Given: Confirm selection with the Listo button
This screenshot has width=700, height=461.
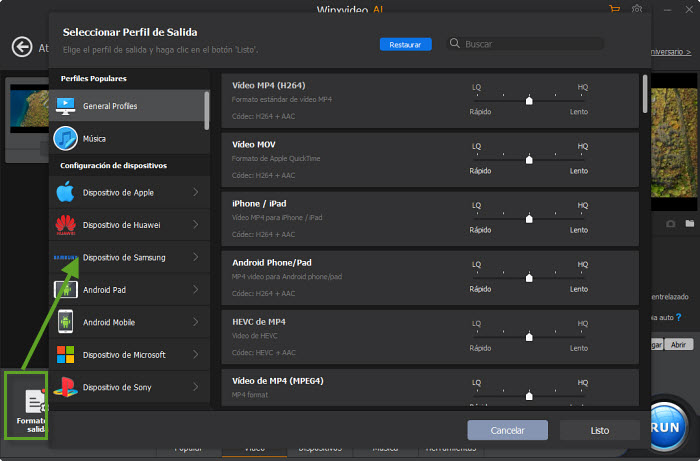Looking at the screenshot, I should click(599, 430).
